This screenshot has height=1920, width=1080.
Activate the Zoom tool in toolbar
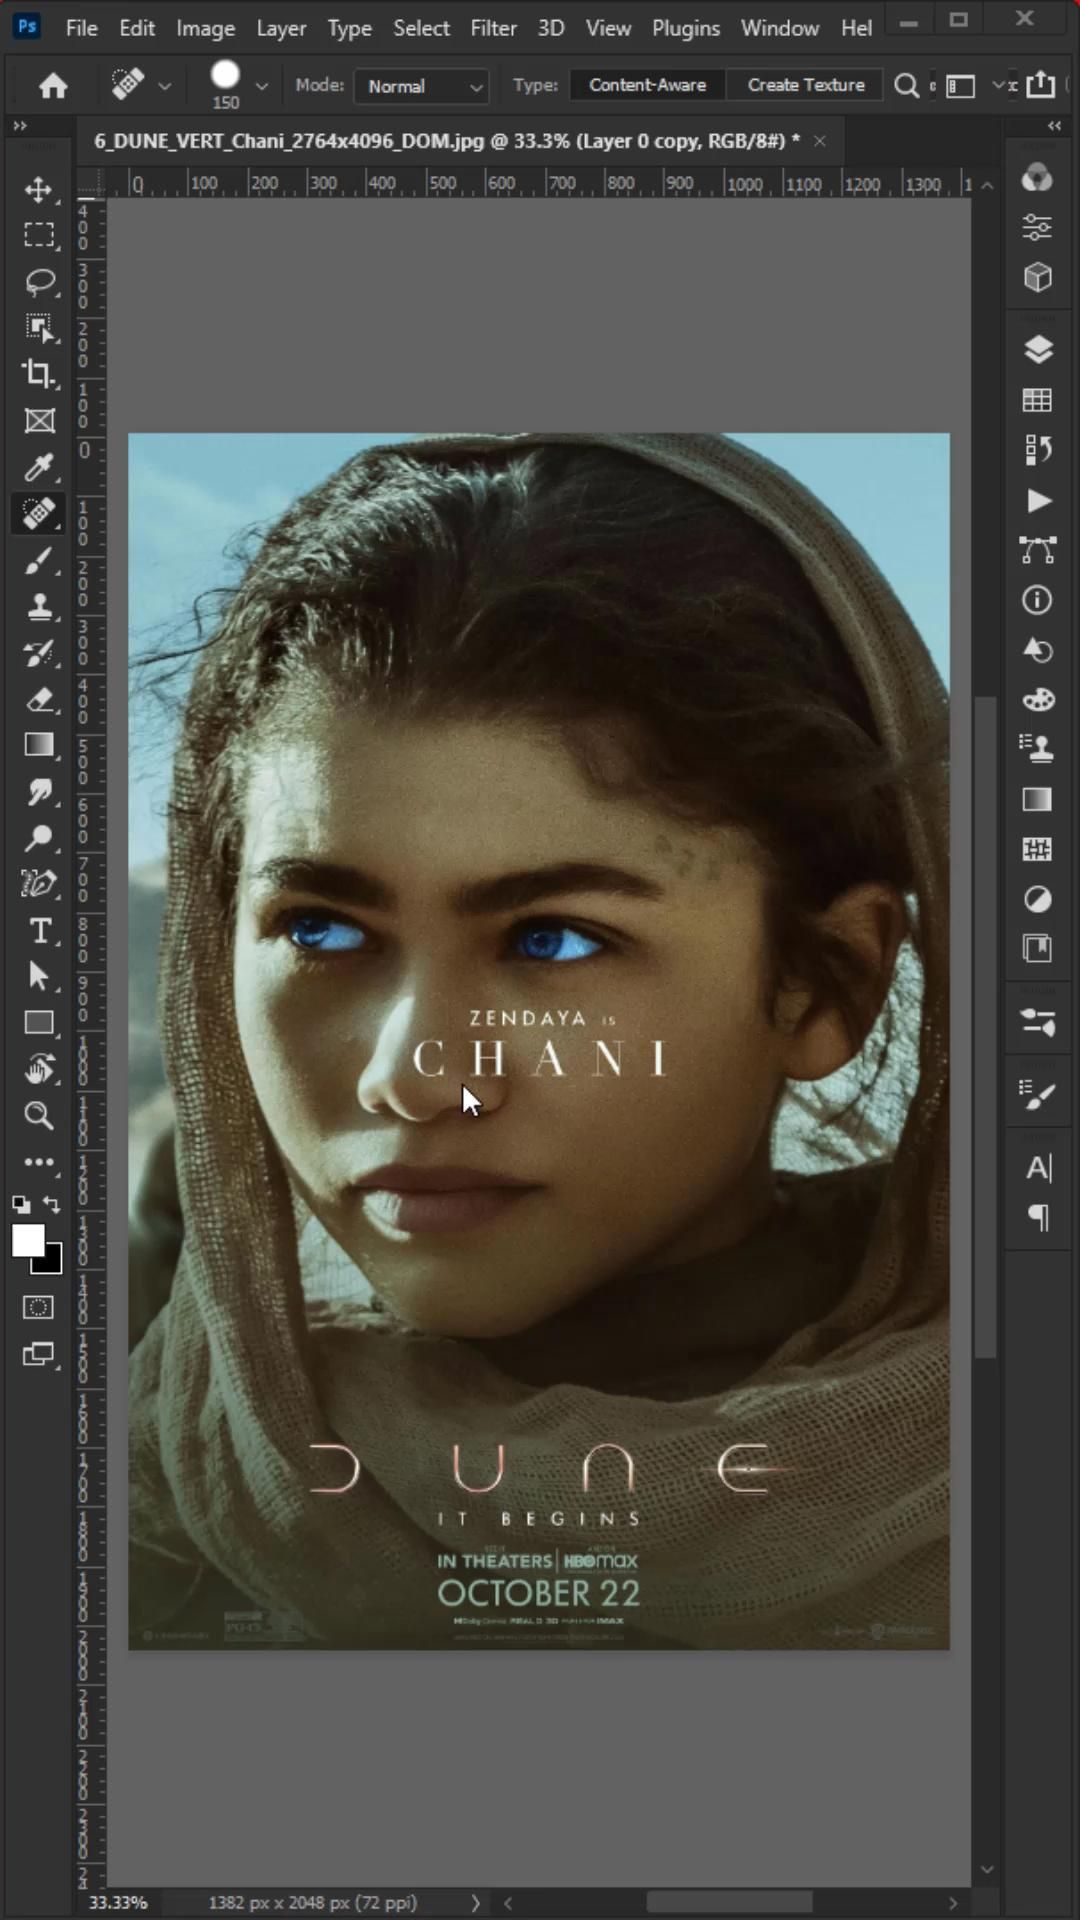(39, 1116)
